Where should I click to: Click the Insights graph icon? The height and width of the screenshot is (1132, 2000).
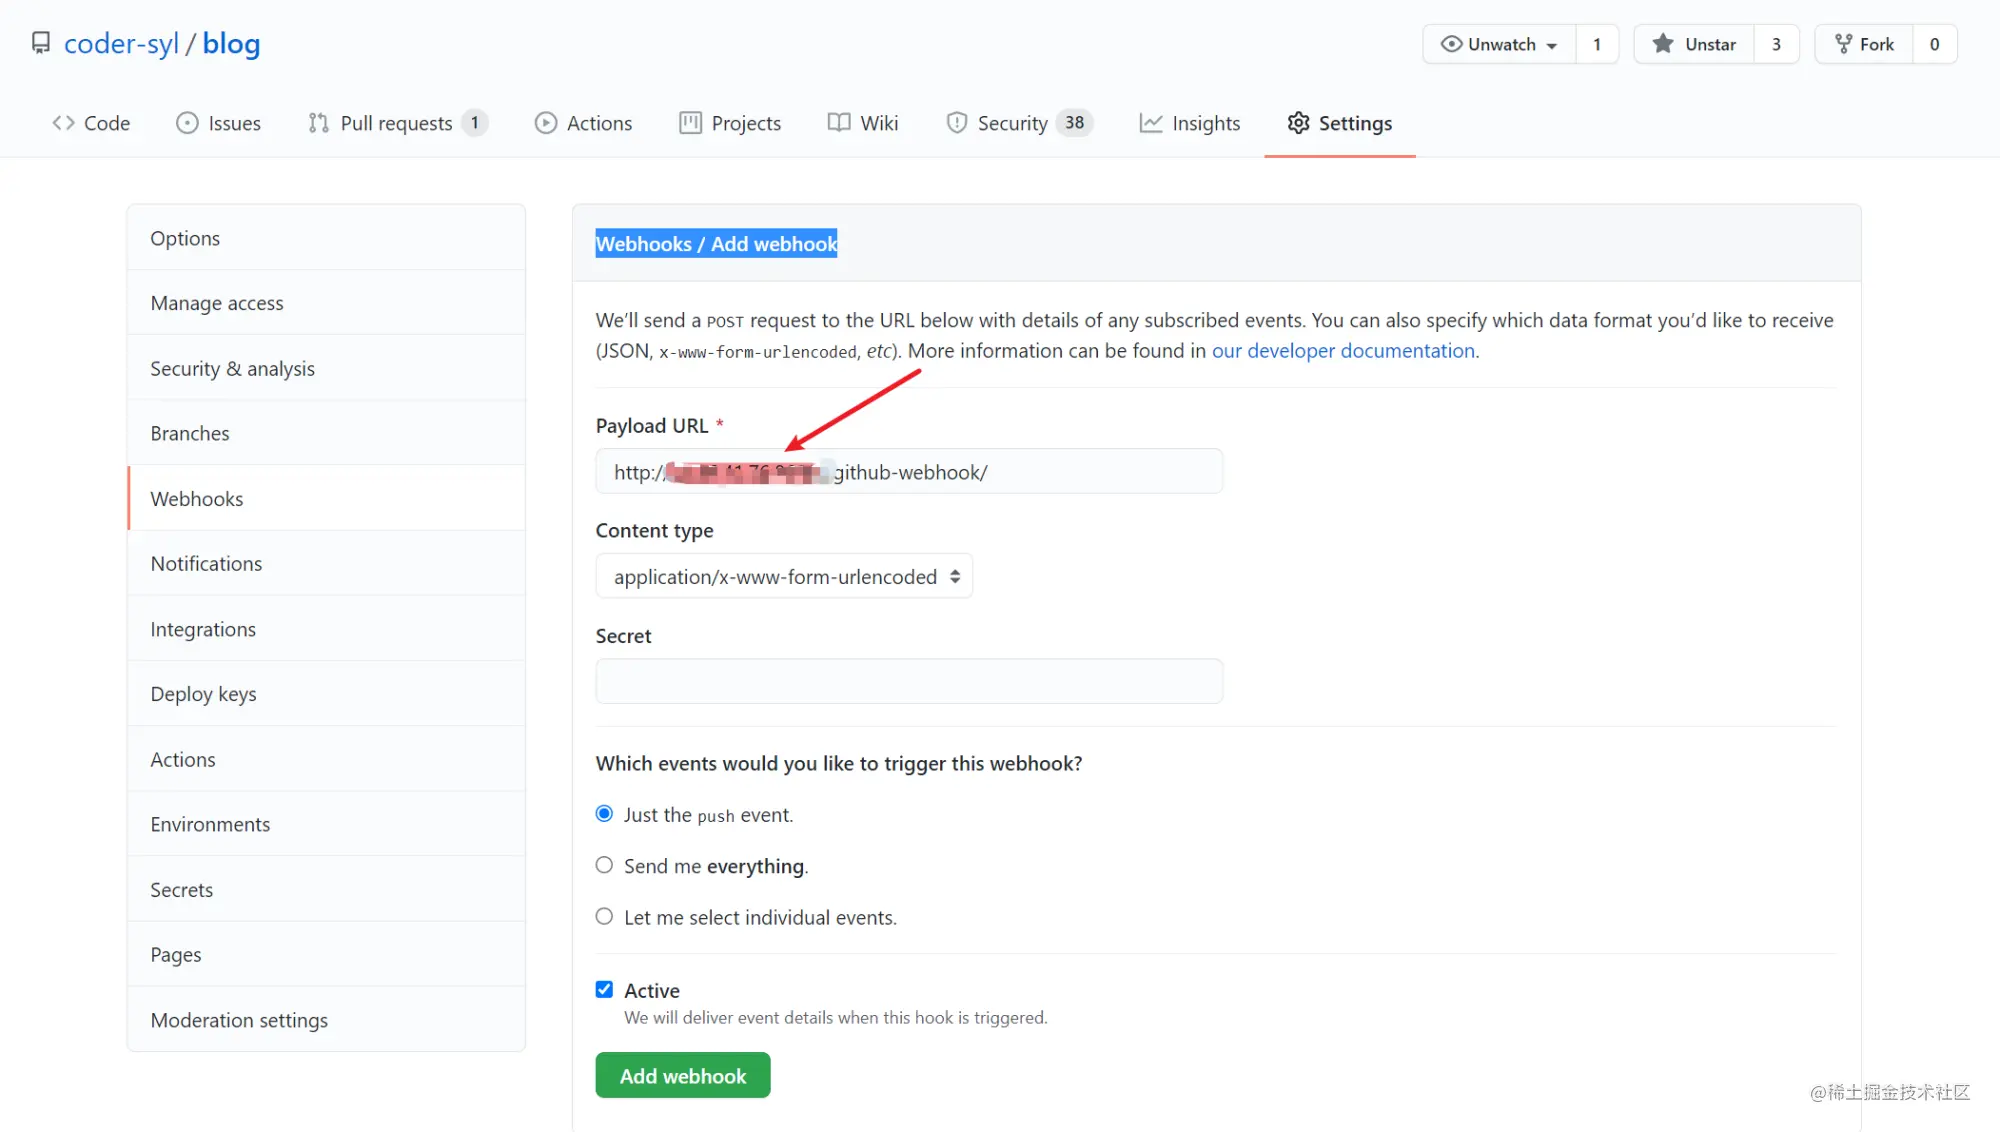coord(1151,123)
